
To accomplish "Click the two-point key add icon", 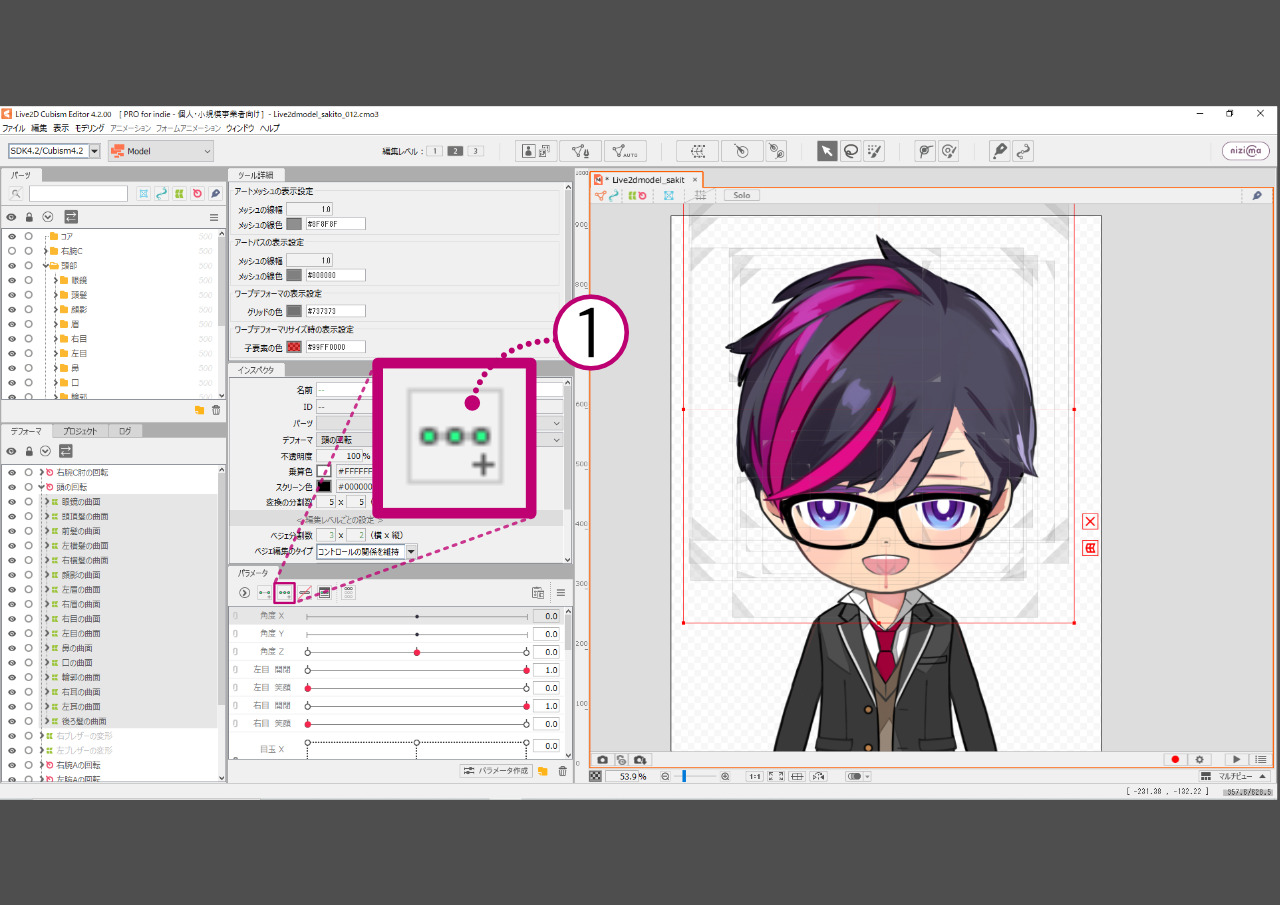I will pyautogui.click(x=265, y=593).
